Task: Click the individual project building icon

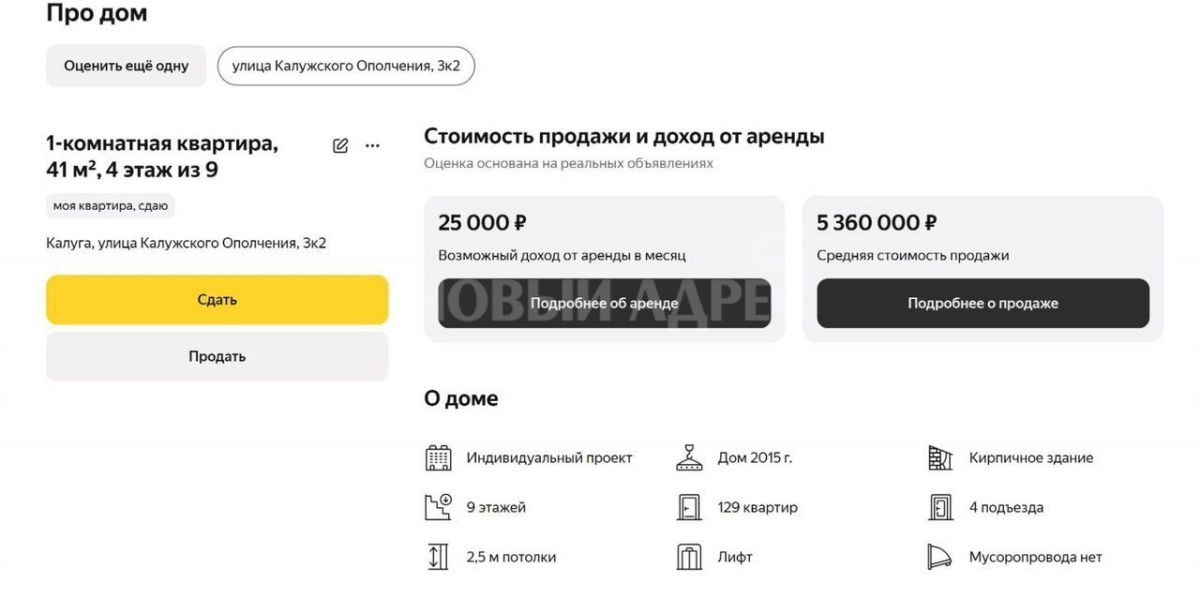Action: [438, 458]
